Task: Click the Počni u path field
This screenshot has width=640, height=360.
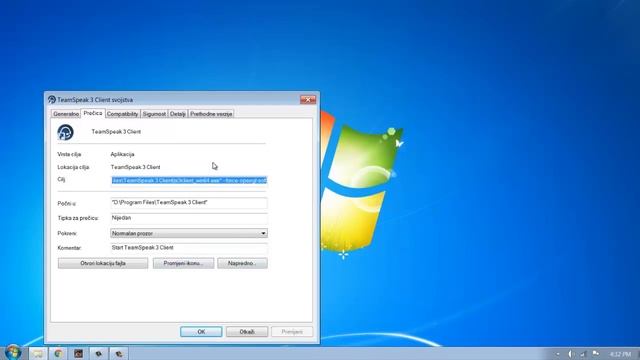Action: (189, 202)
